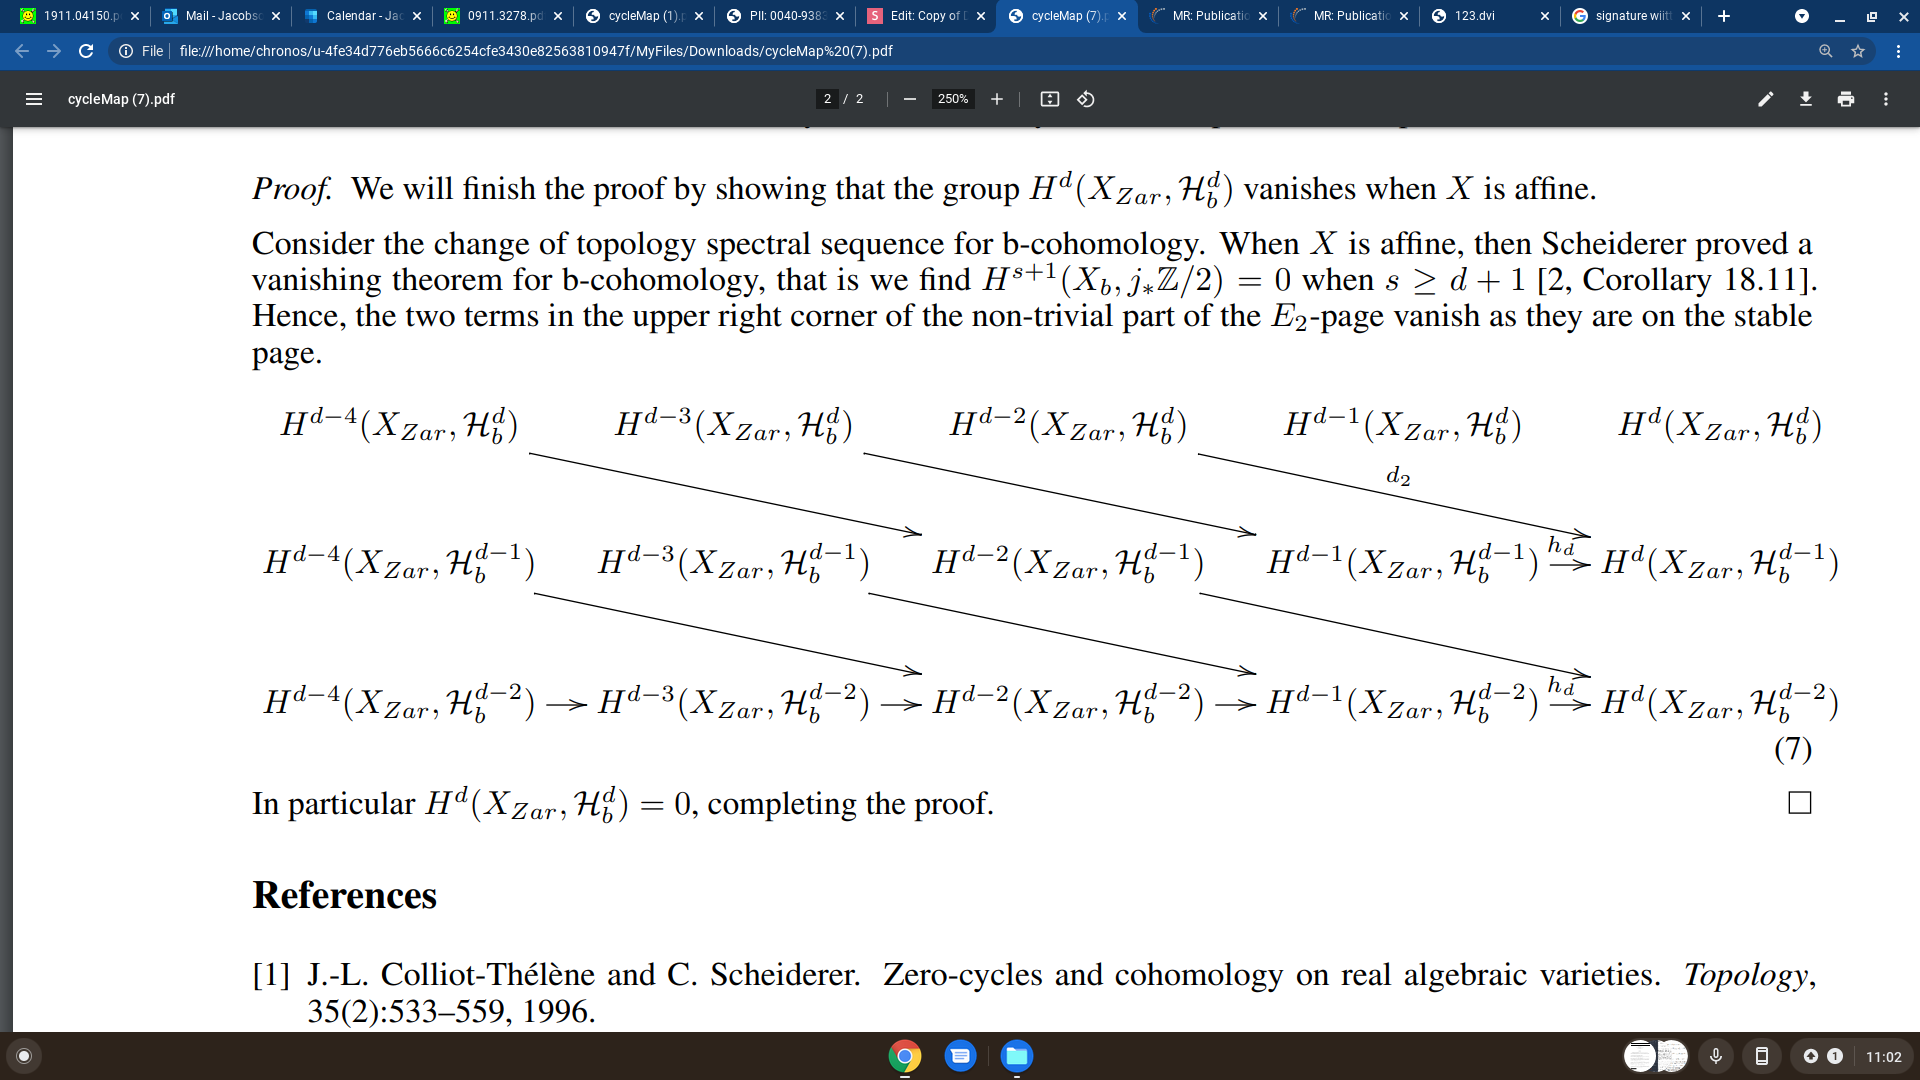Open the Files app in shelf
1920x1080 pixels.
click(1016, 1056)
